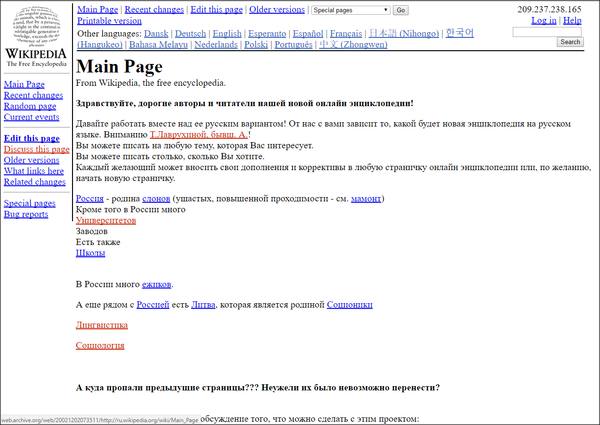The image size is (600, 425).
Task: Open Older versions in top bar
Action: pos(277,10)
